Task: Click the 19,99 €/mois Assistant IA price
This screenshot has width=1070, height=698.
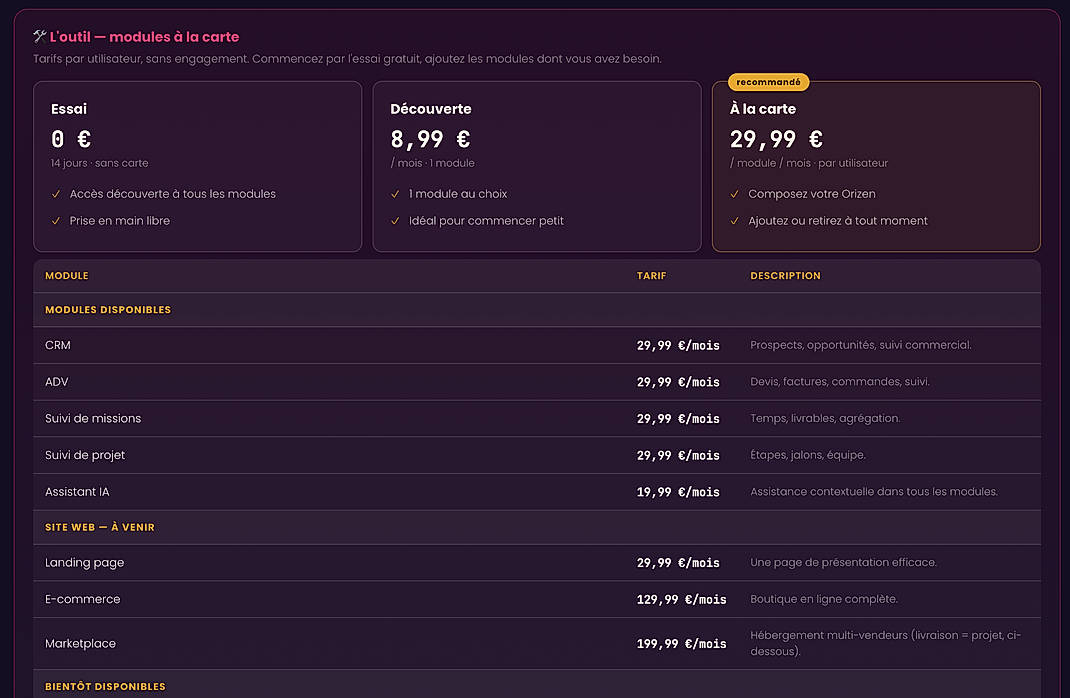Action: (x=678, y=492)
